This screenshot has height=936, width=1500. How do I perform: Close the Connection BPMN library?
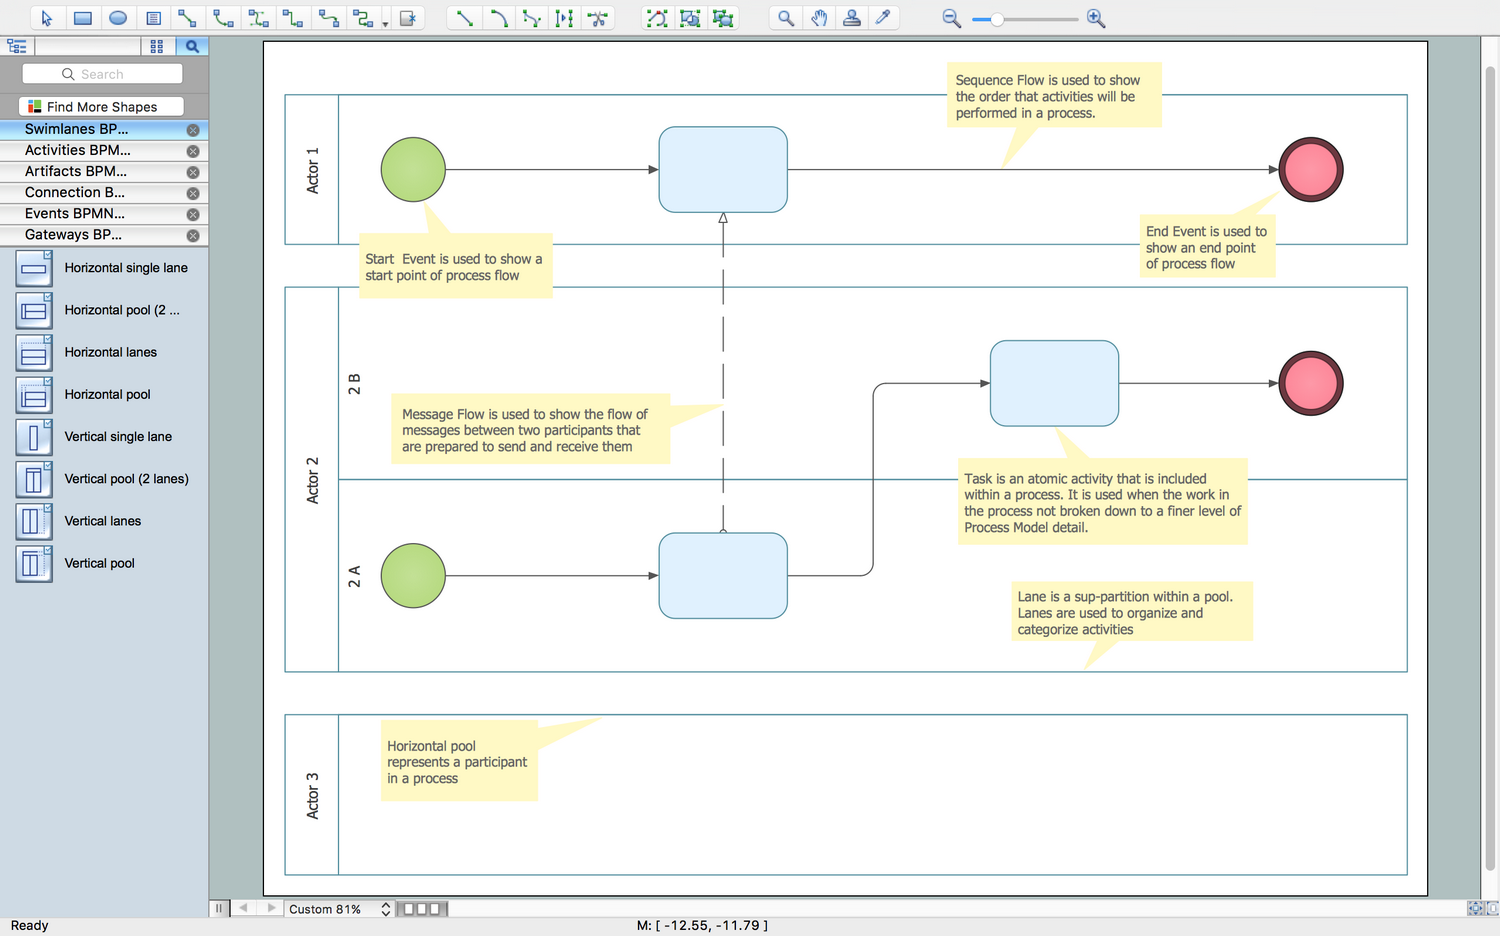click(193, 193)
